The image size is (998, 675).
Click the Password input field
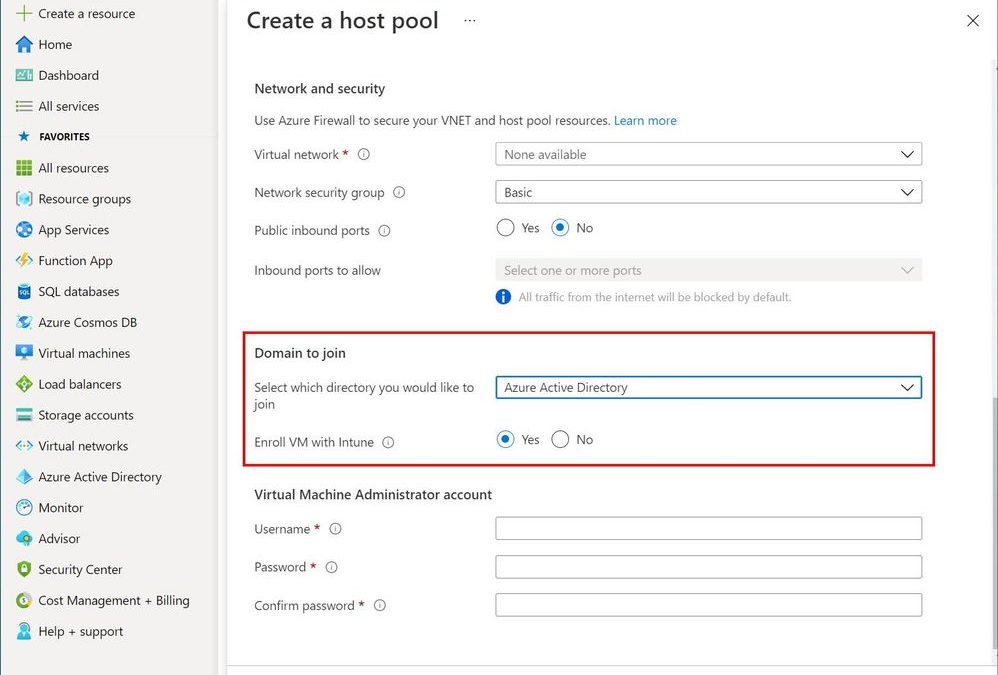coord(708,567)
